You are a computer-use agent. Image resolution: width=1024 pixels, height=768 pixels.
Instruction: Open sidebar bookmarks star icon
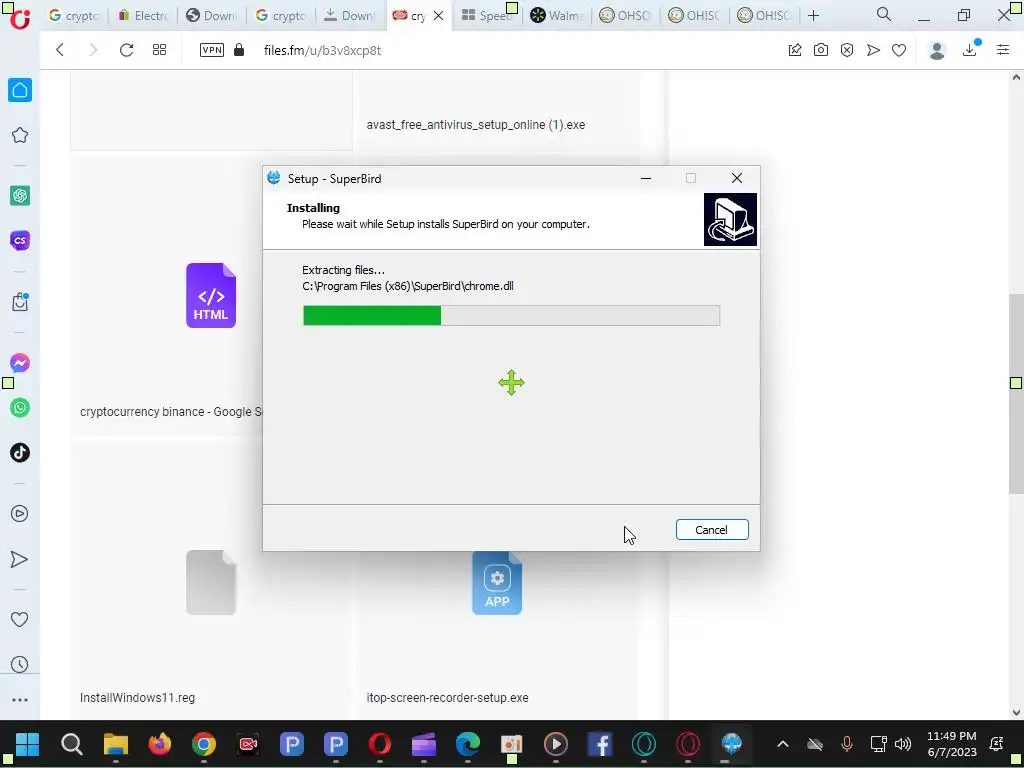20,135
